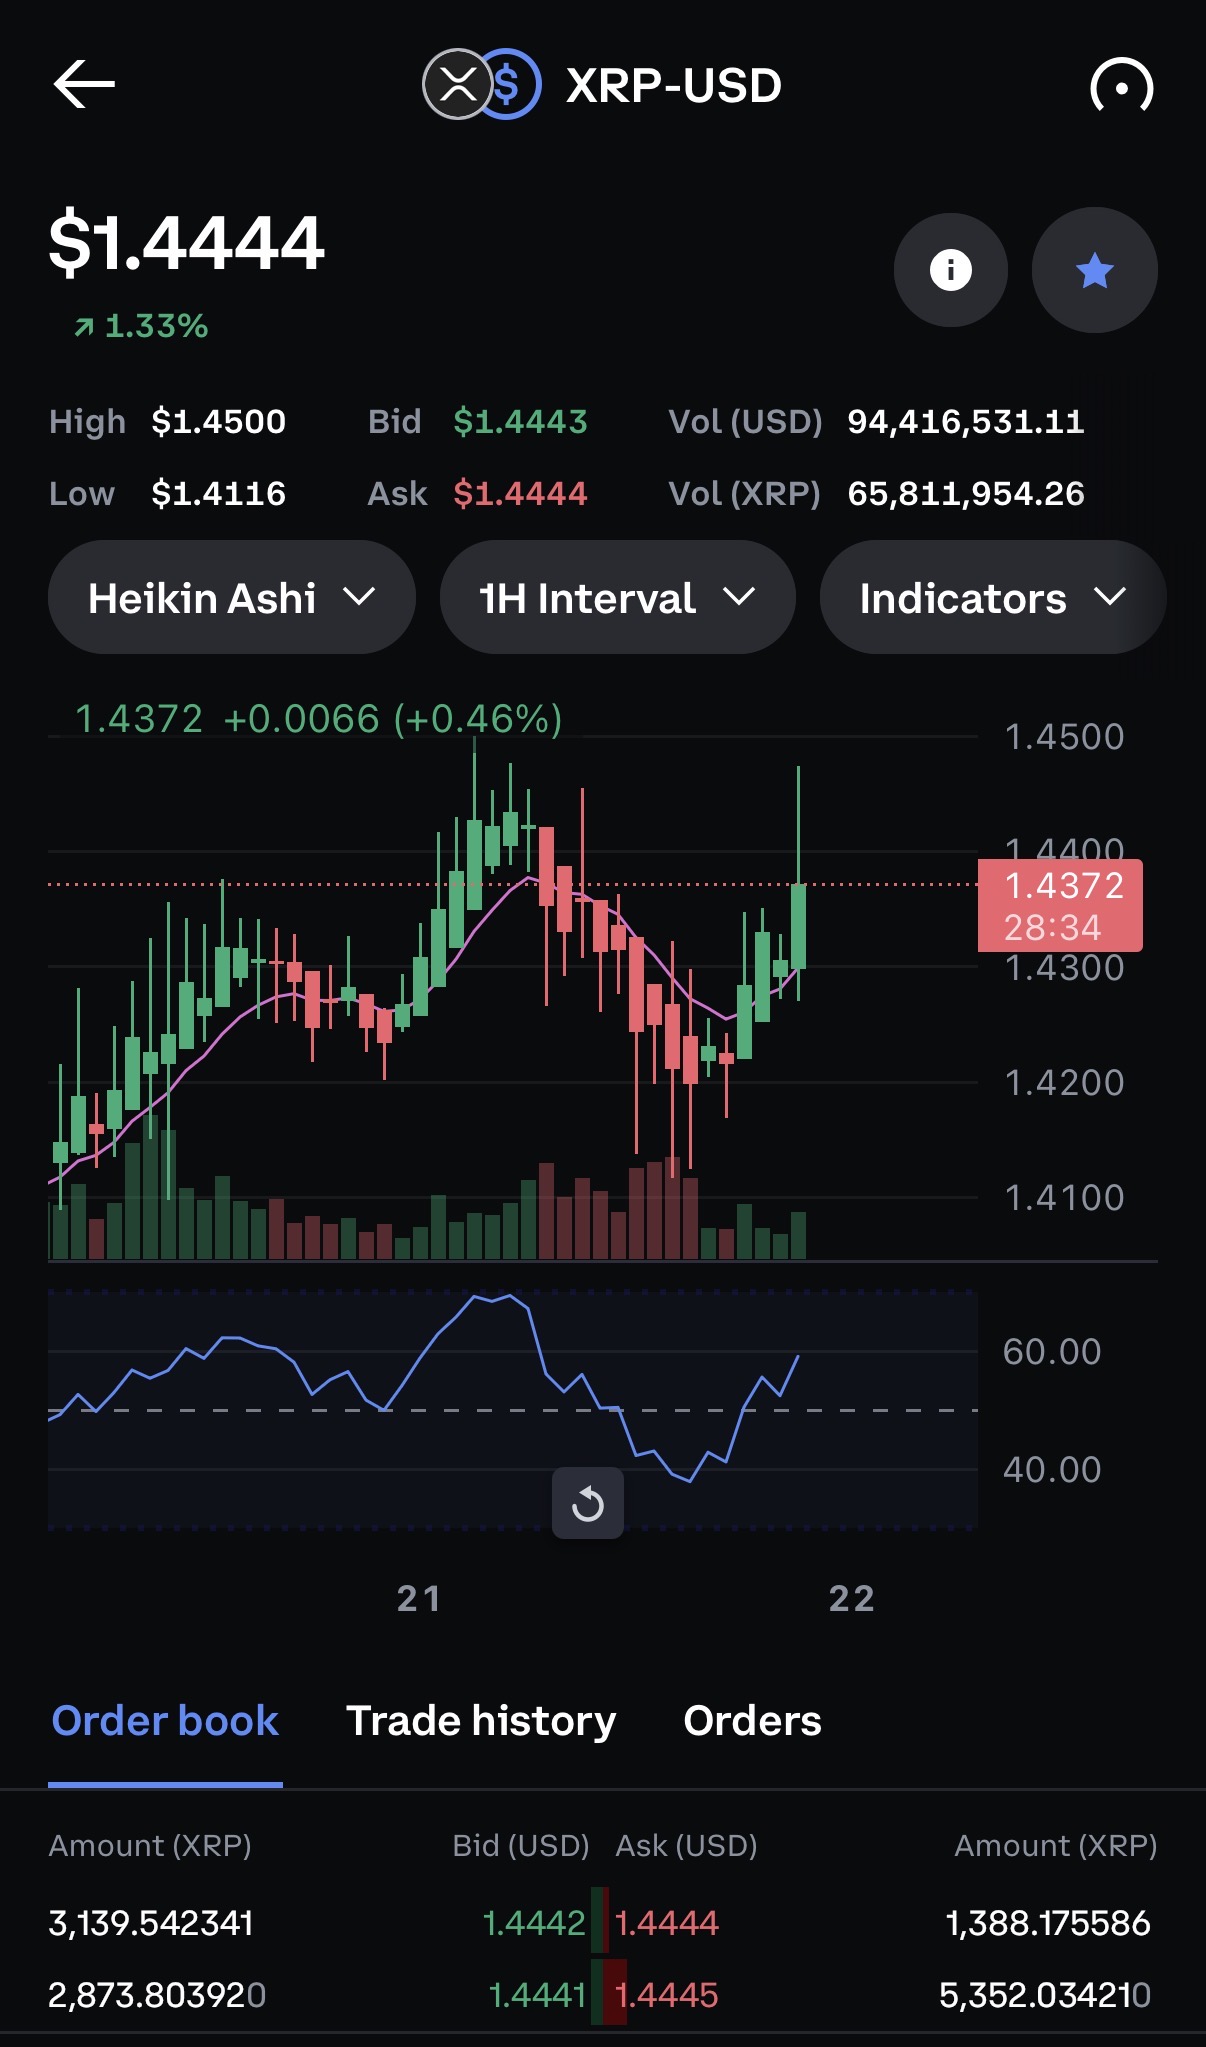The height and width of the screenshot is (2047, 1206).
Task: Tap the XRP-USD pair icon
Action: point(482,85)
